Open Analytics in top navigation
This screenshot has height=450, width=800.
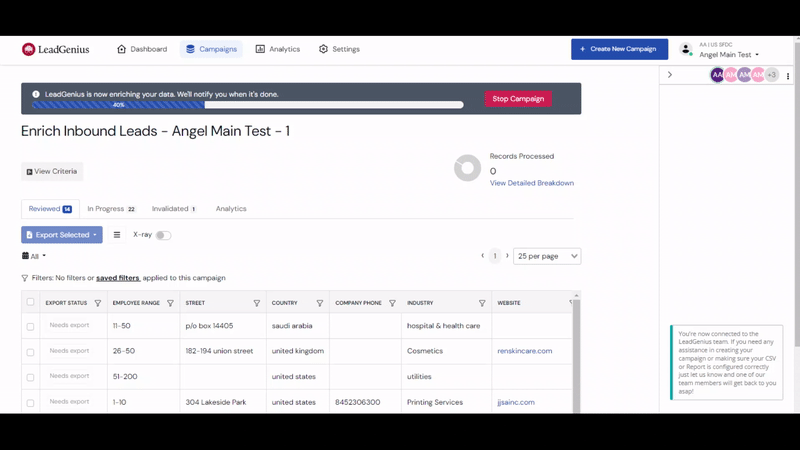(x=278, y=49)
